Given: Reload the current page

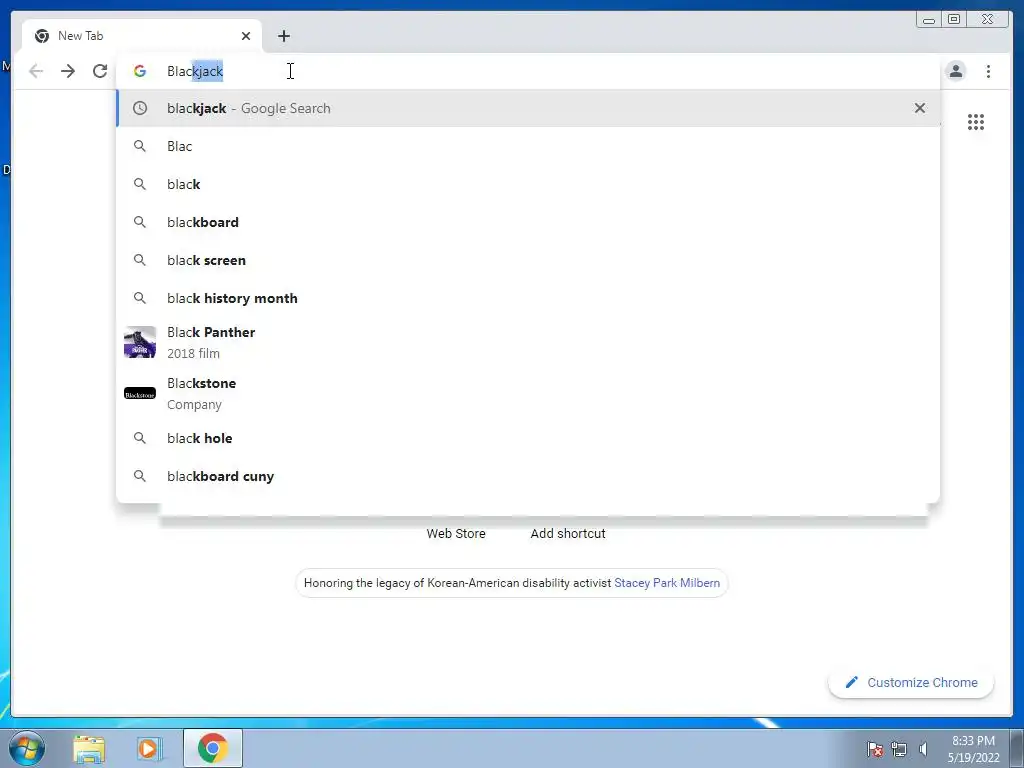Looking at the screenshot, I should click(x=100, y=71).
